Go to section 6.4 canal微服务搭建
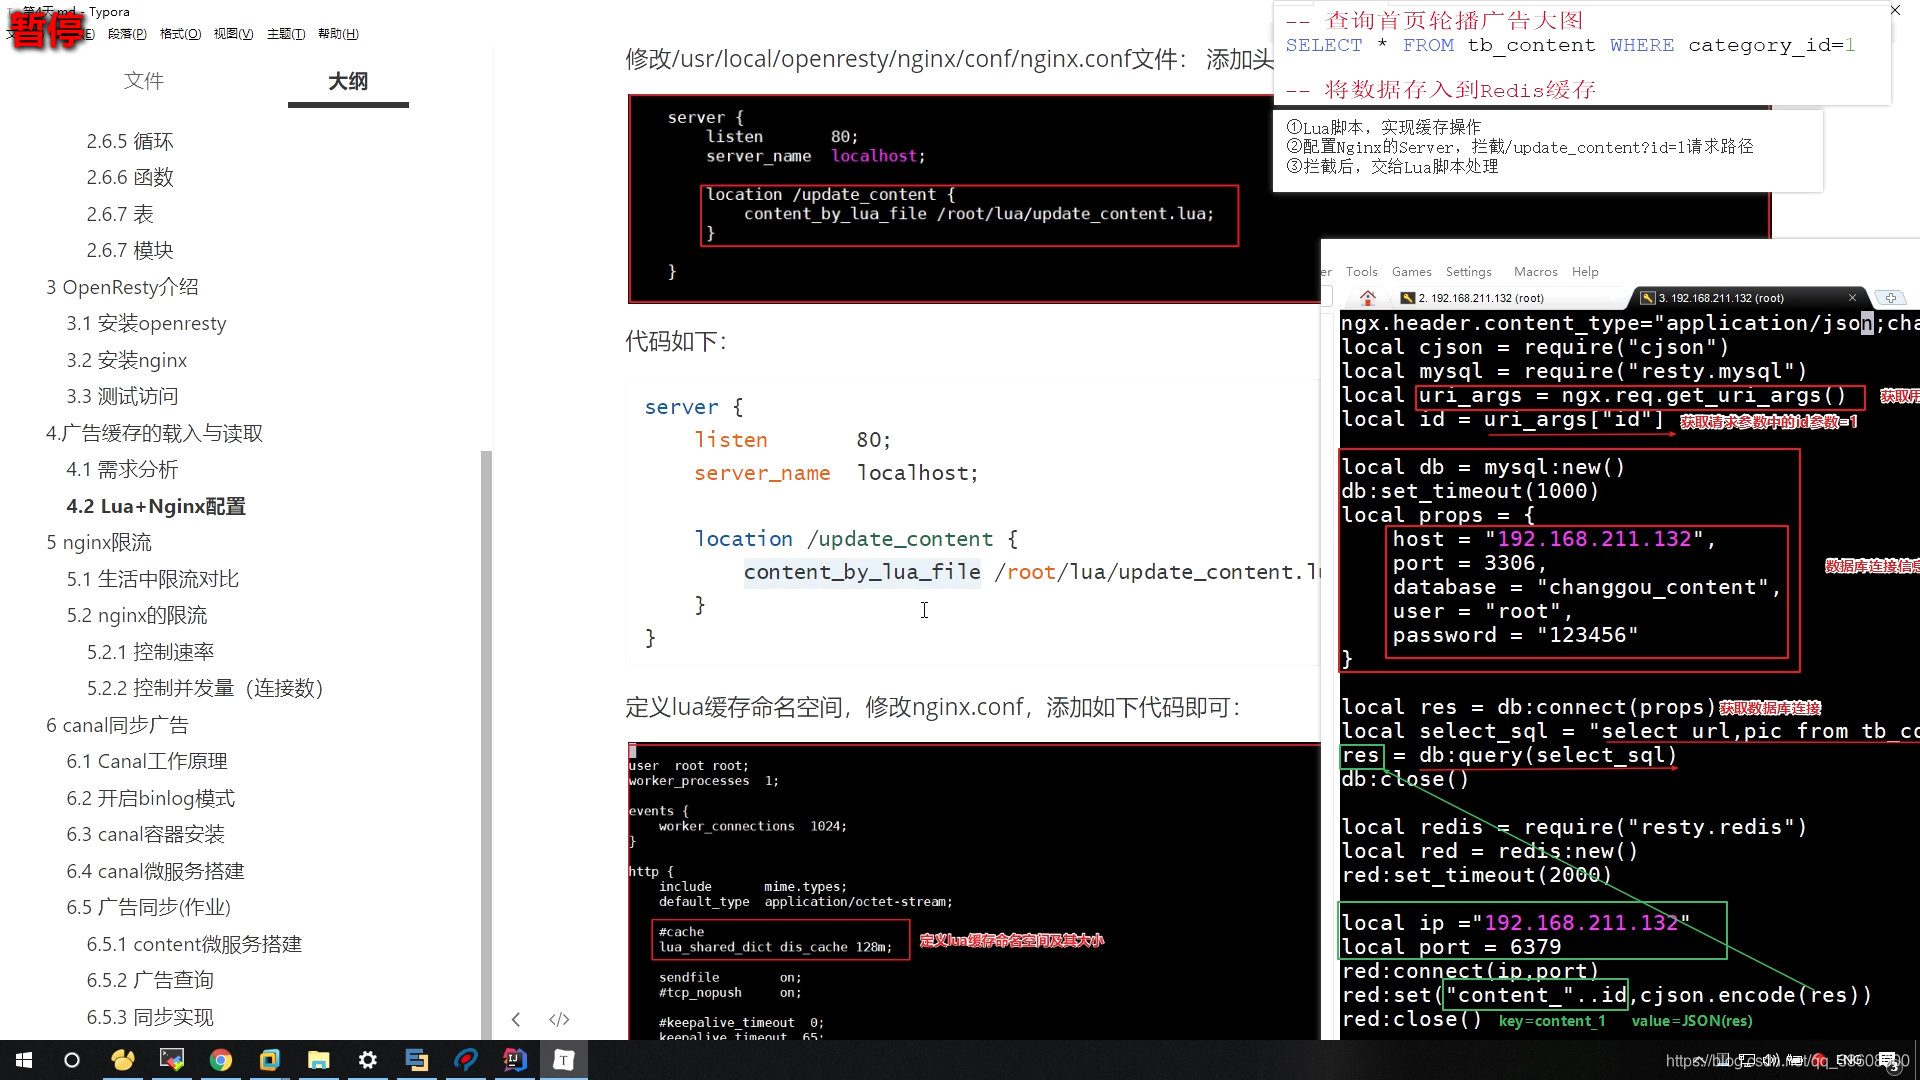 pyautogui.click(x=155, y=871)
